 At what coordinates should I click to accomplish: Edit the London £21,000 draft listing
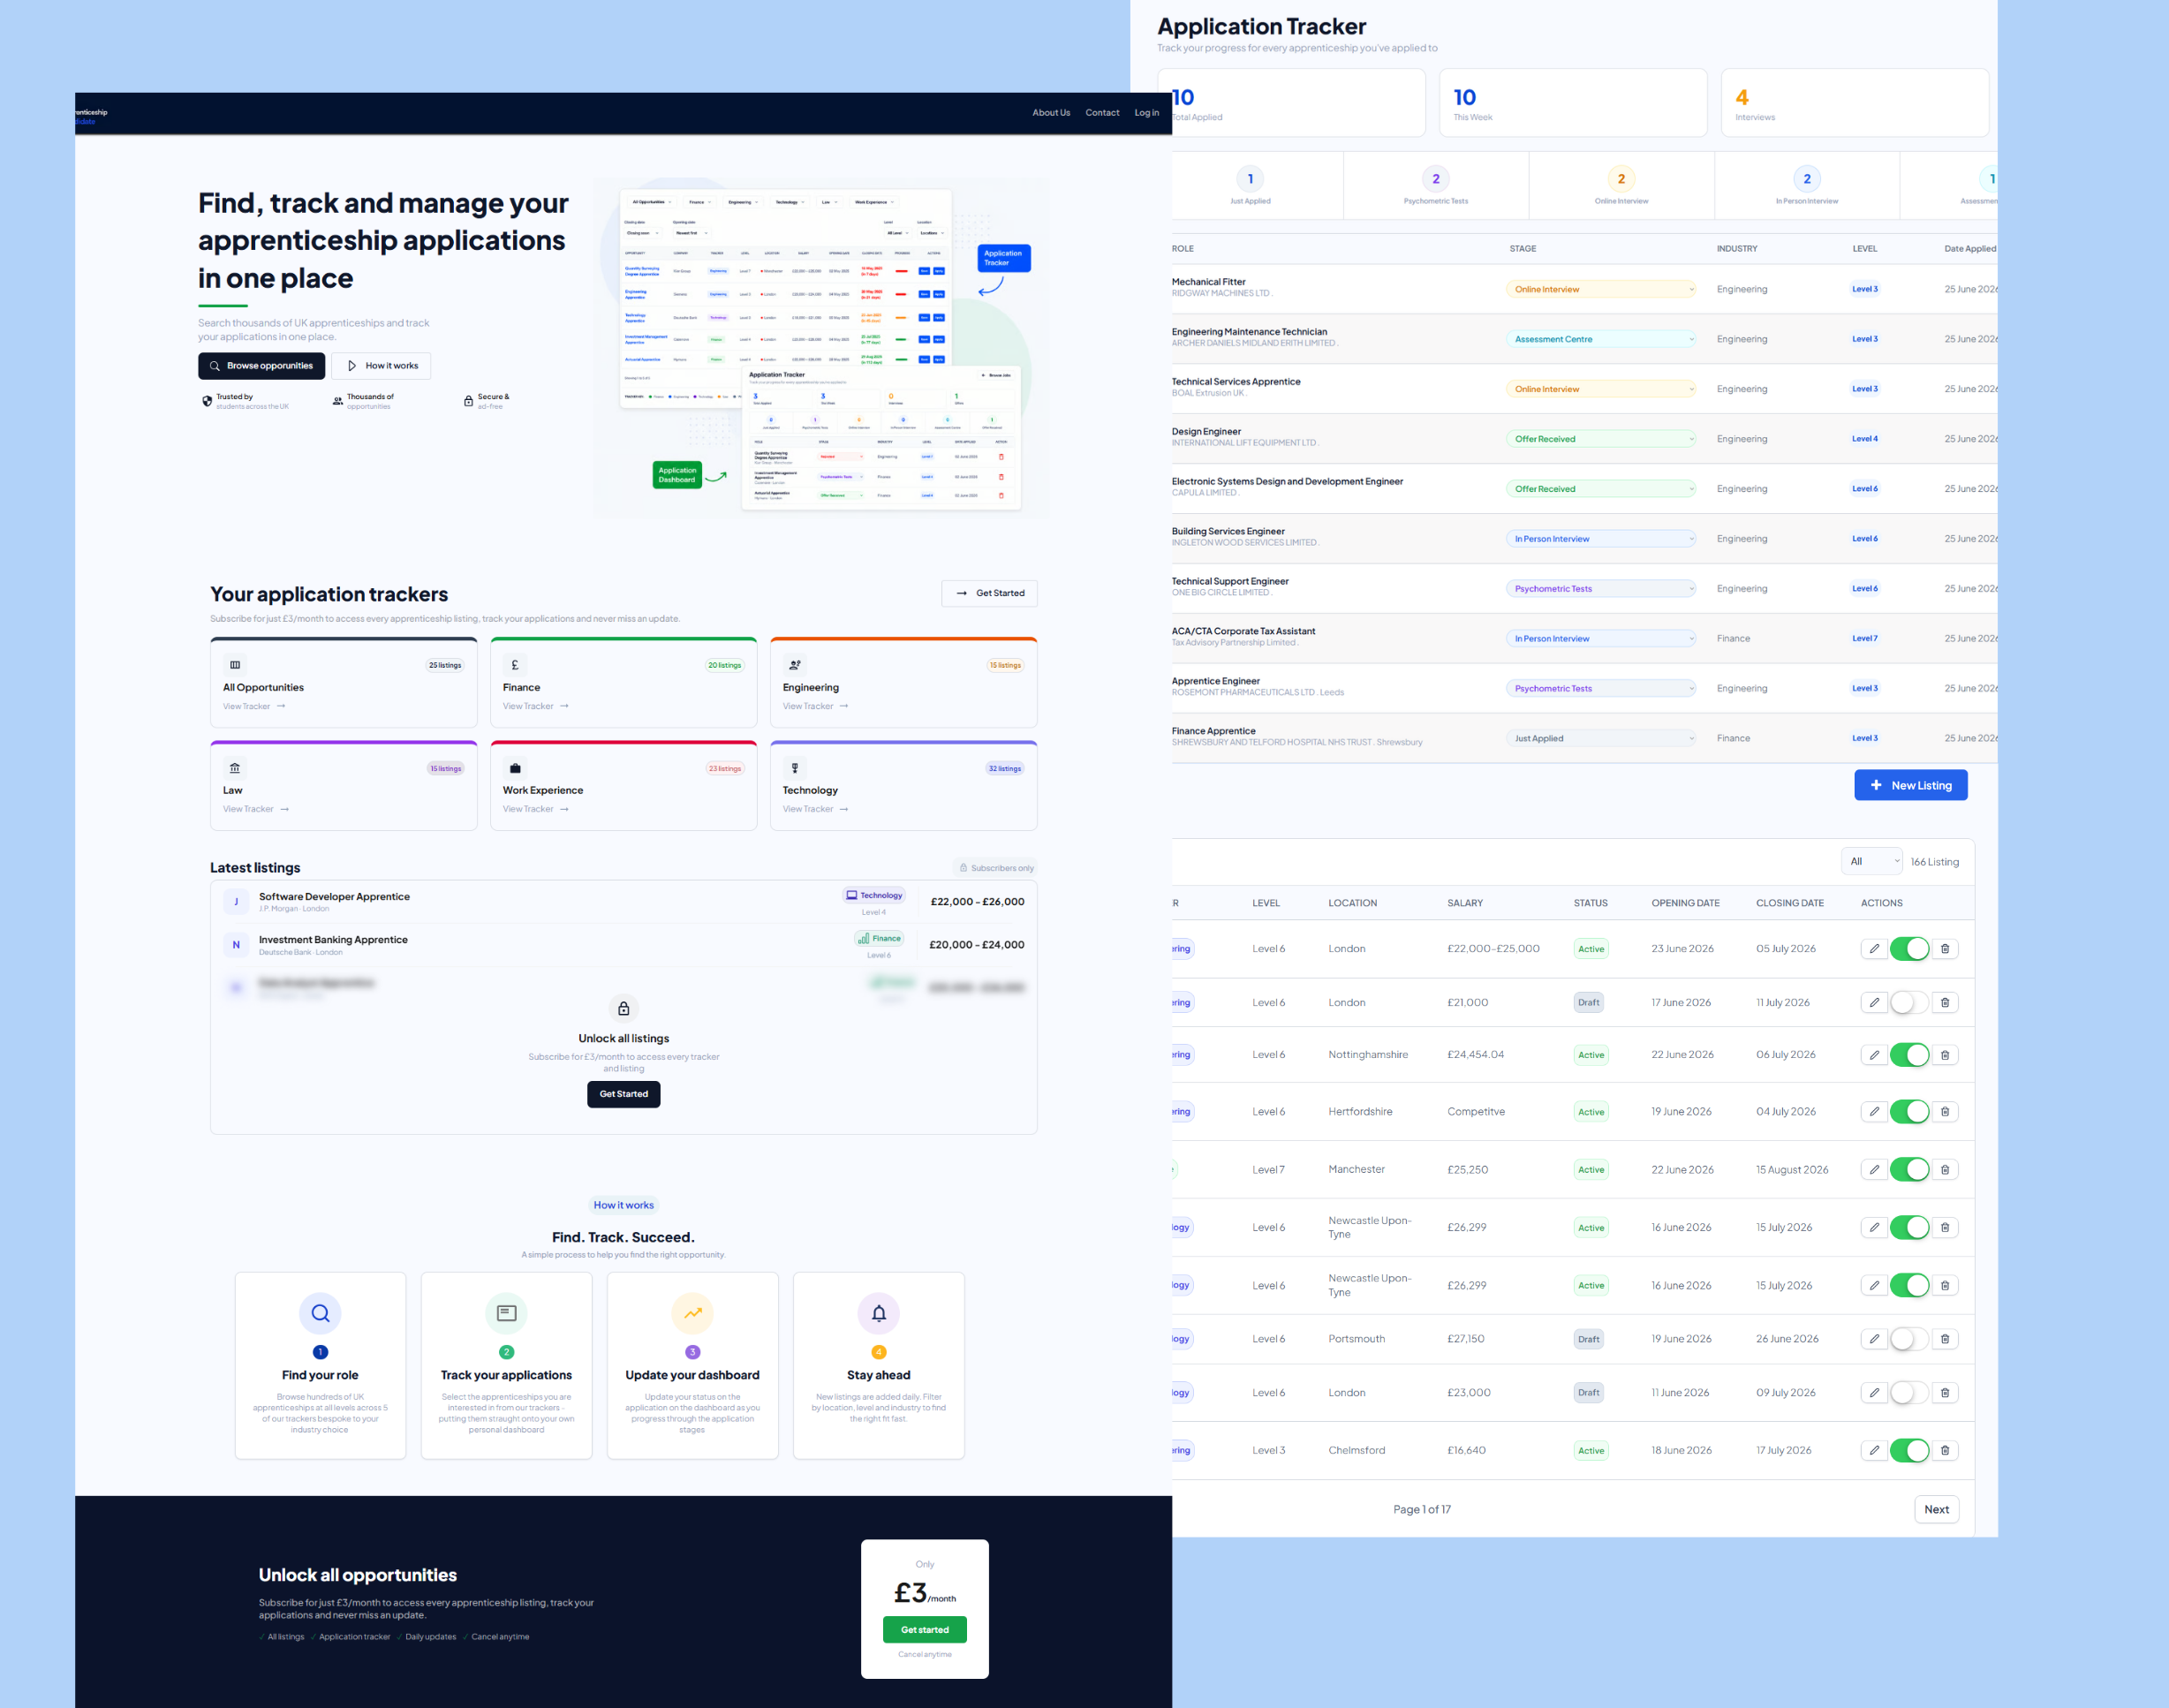1874,1003
